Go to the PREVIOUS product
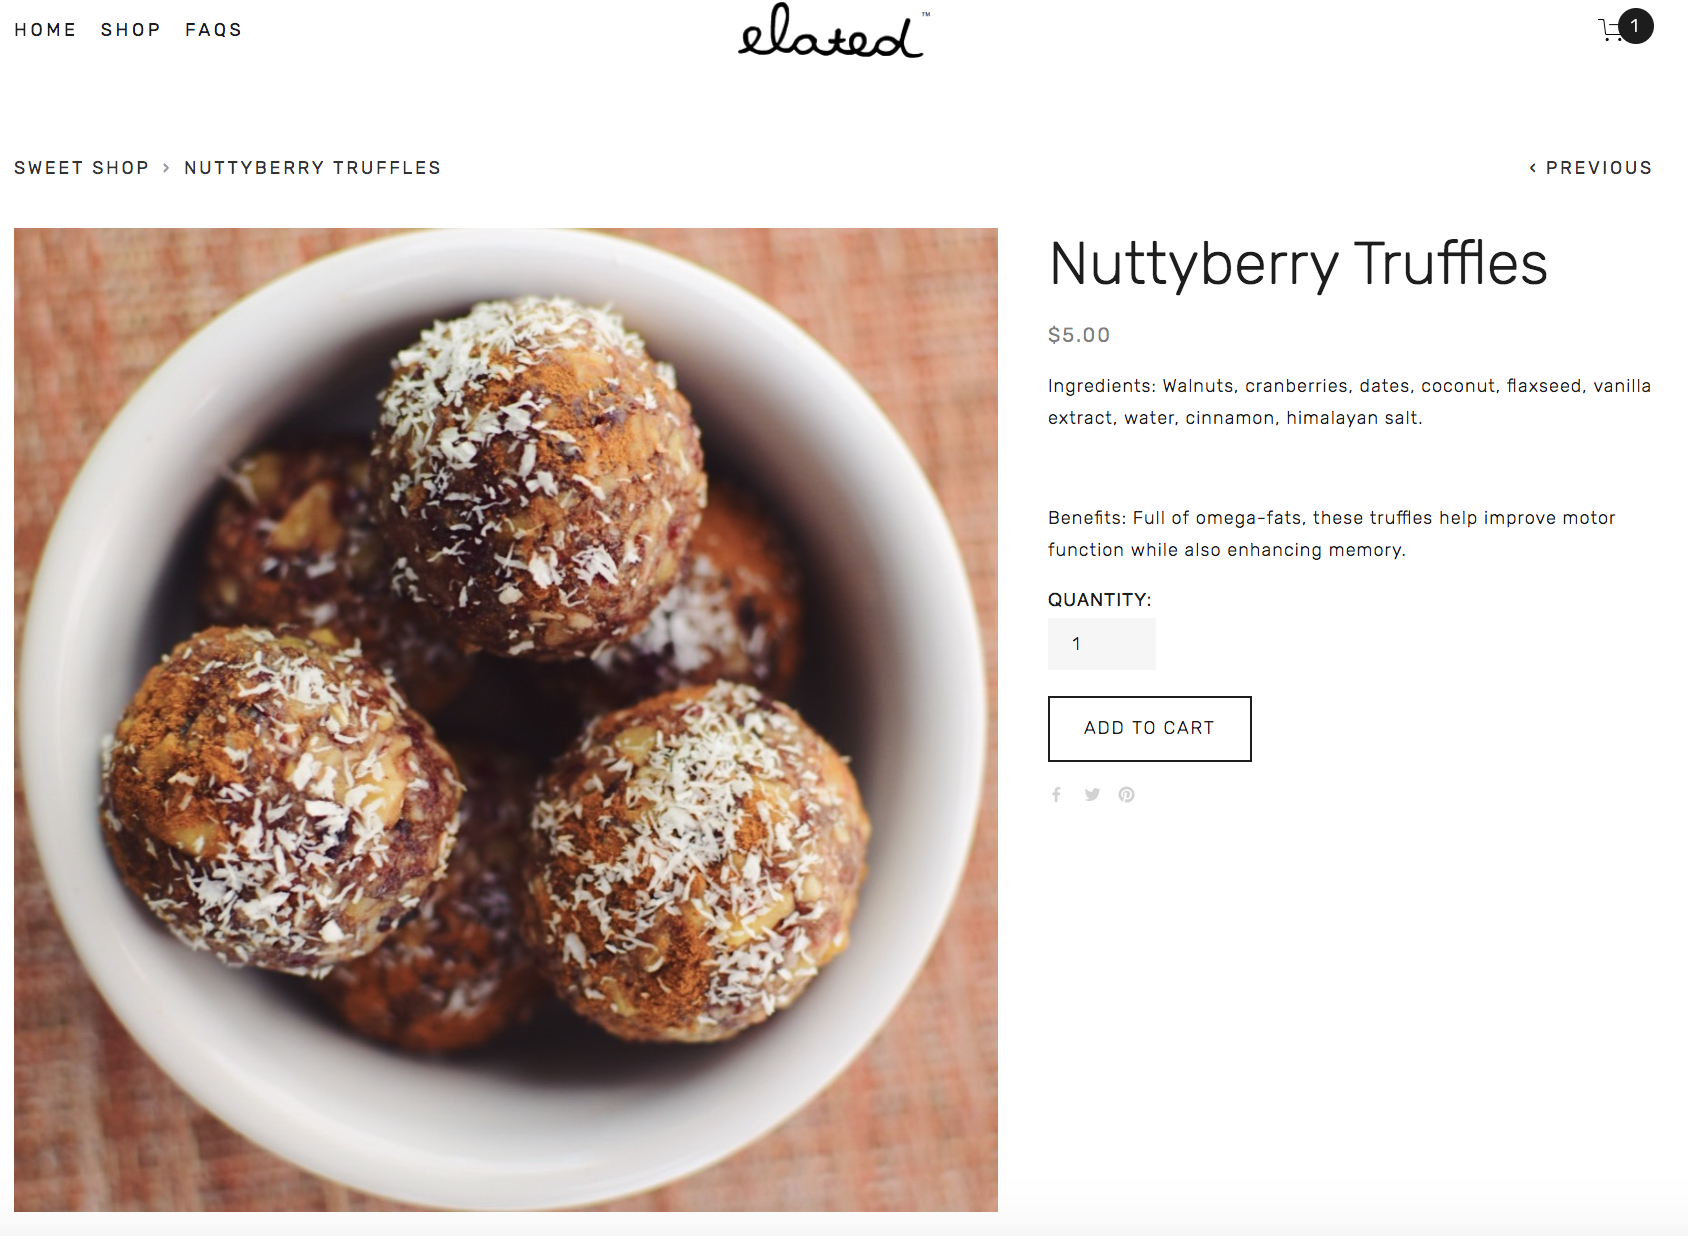Screen dimensions: 1688x1236 click(x=1590, y=168)
